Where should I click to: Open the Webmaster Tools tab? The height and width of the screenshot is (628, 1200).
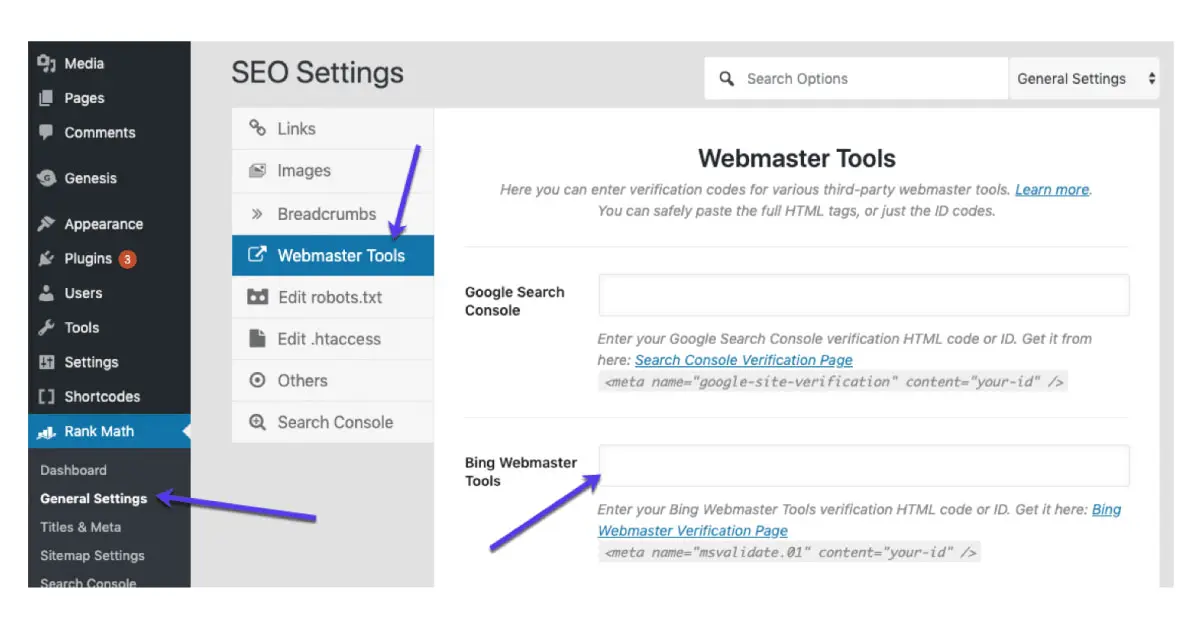tap(340, 255)
